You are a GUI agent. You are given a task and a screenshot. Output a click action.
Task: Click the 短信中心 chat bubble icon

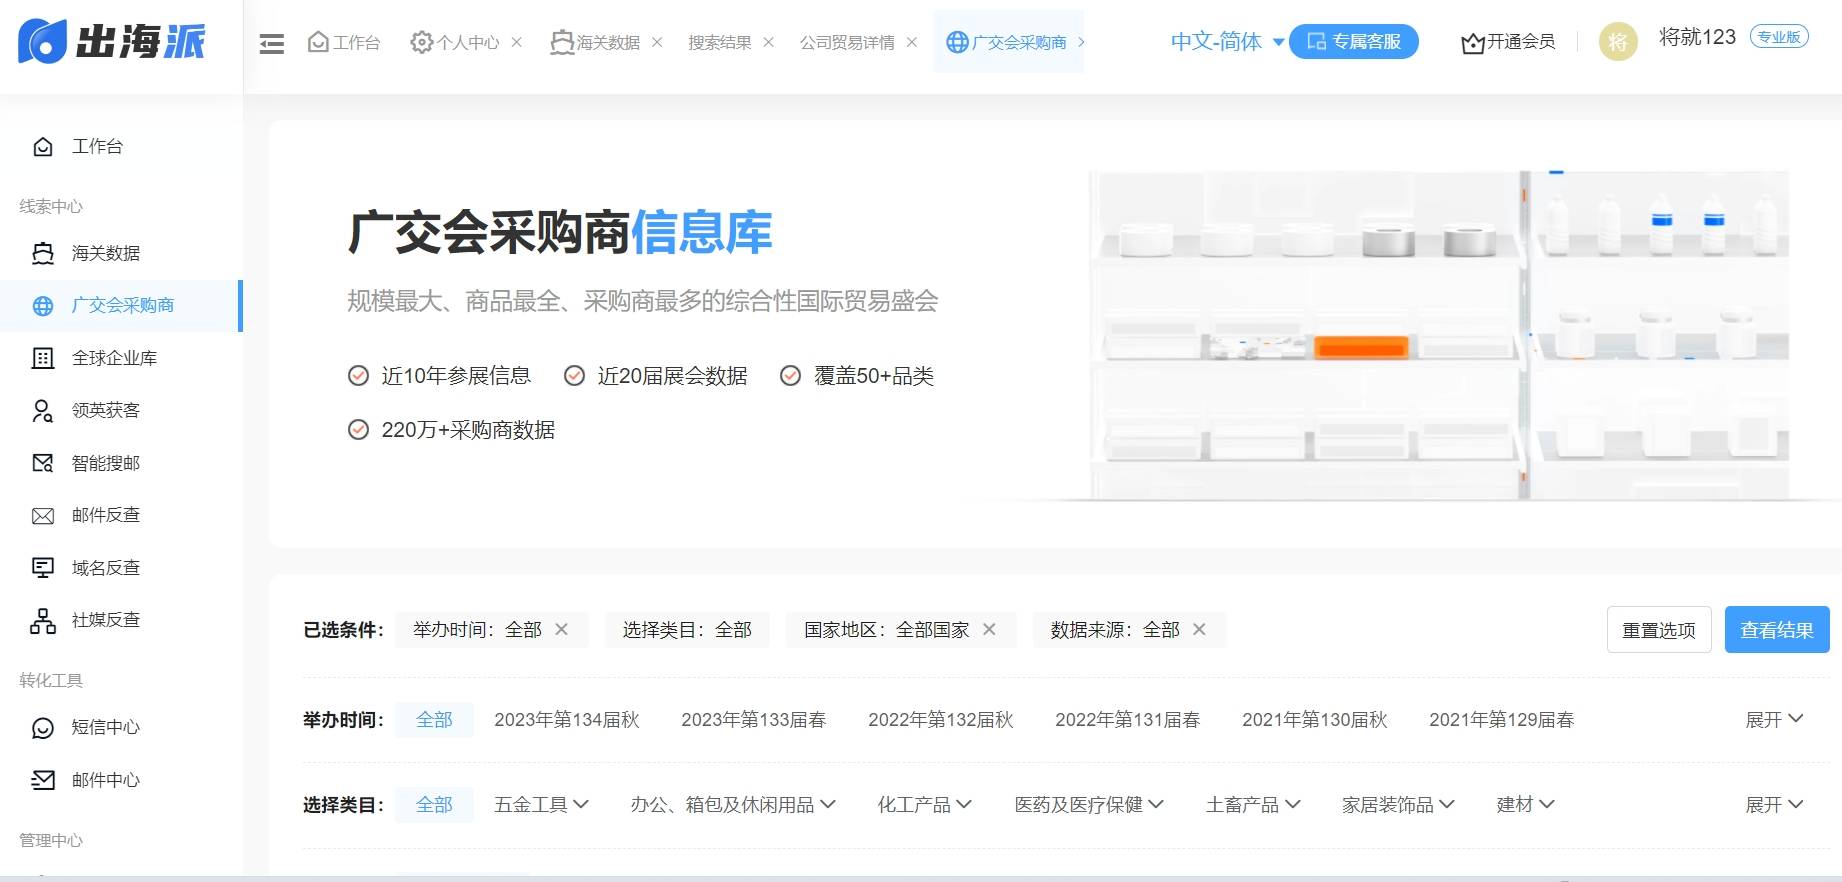[x=43, y=728]
